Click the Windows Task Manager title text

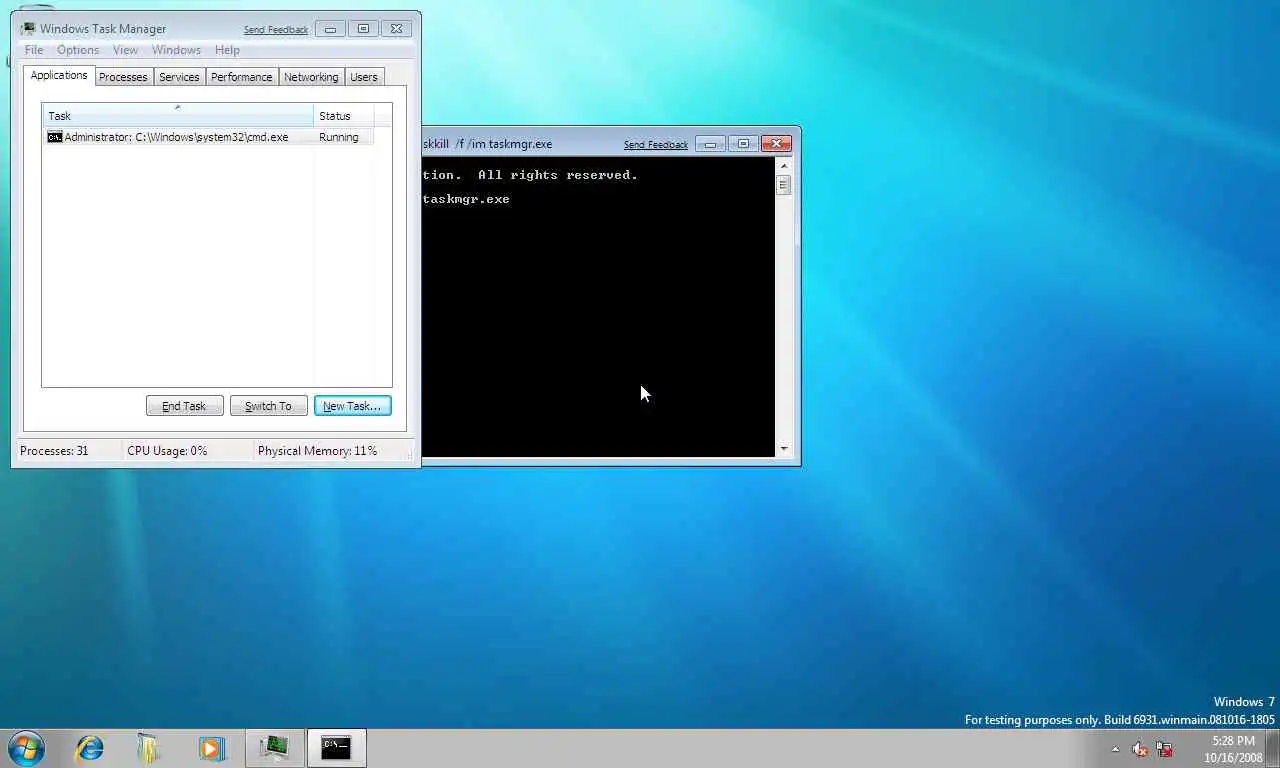pyautogui.click(x=103, y=29)
